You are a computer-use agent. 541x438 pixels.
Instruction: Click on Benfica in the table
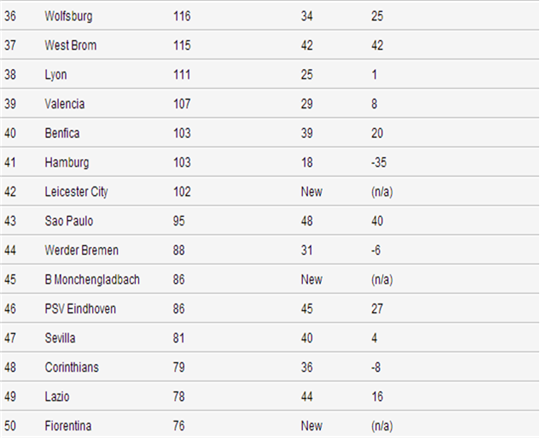tap(62, 133)
